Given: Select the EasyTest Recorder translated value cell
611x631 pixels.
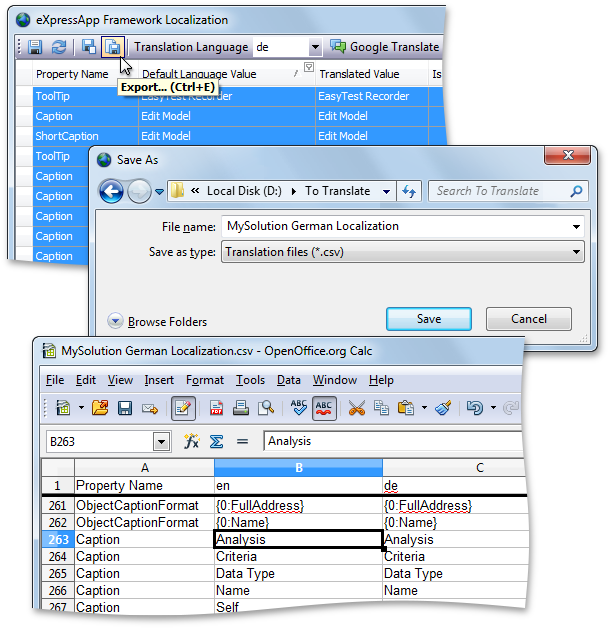Looking at the screenshot, I should (x=372, y=96).
